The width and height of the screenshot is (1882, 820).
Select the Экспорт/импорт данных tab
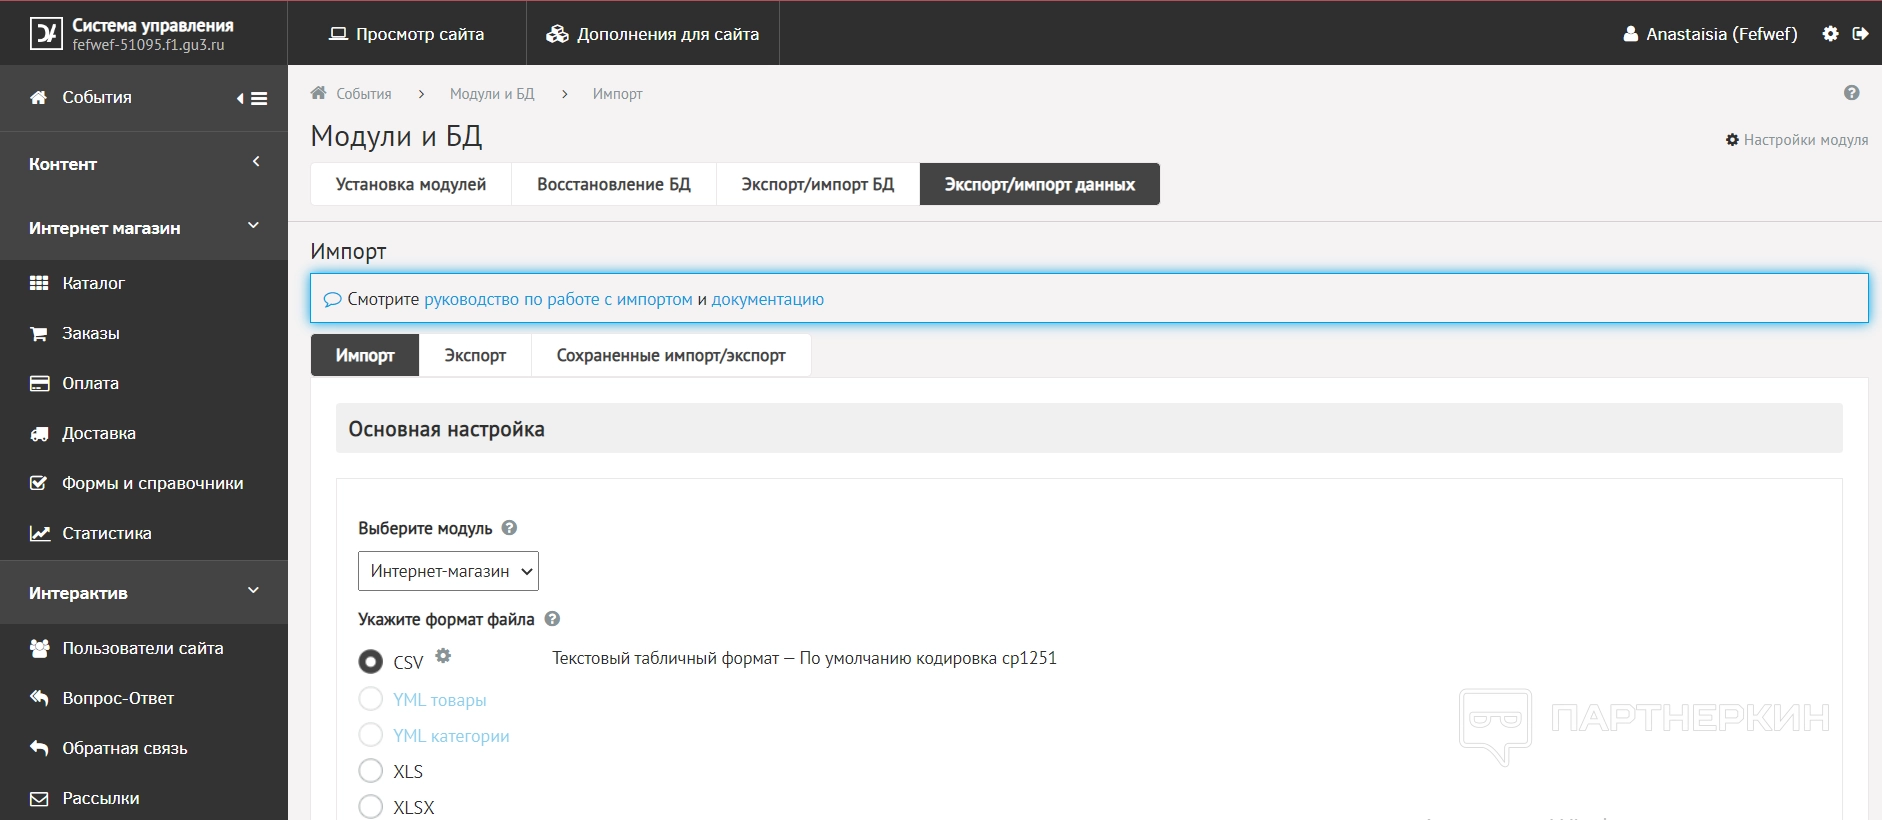point(1040,184)
